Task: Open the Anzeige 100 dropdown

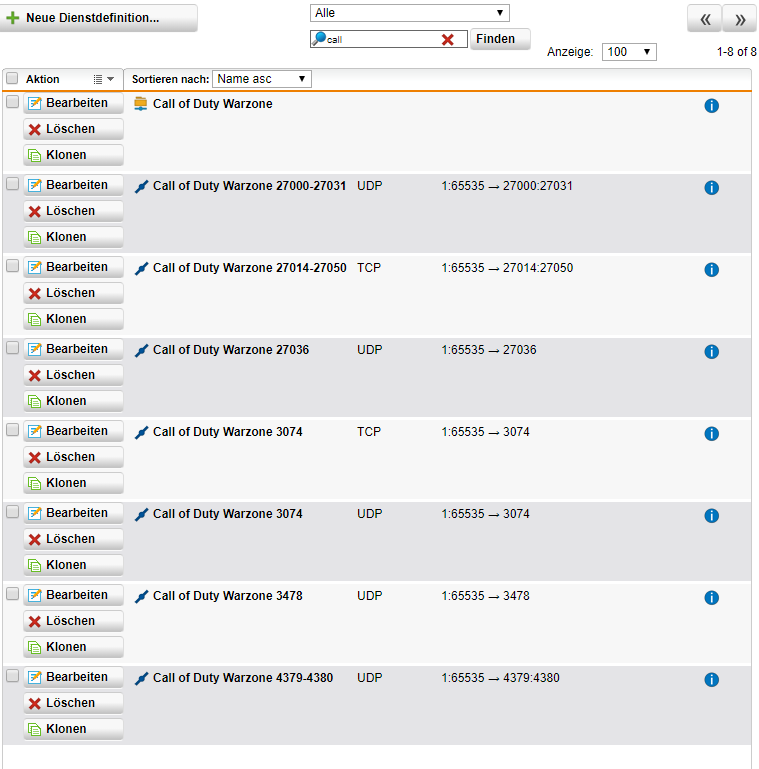Action: pos(629,51)
